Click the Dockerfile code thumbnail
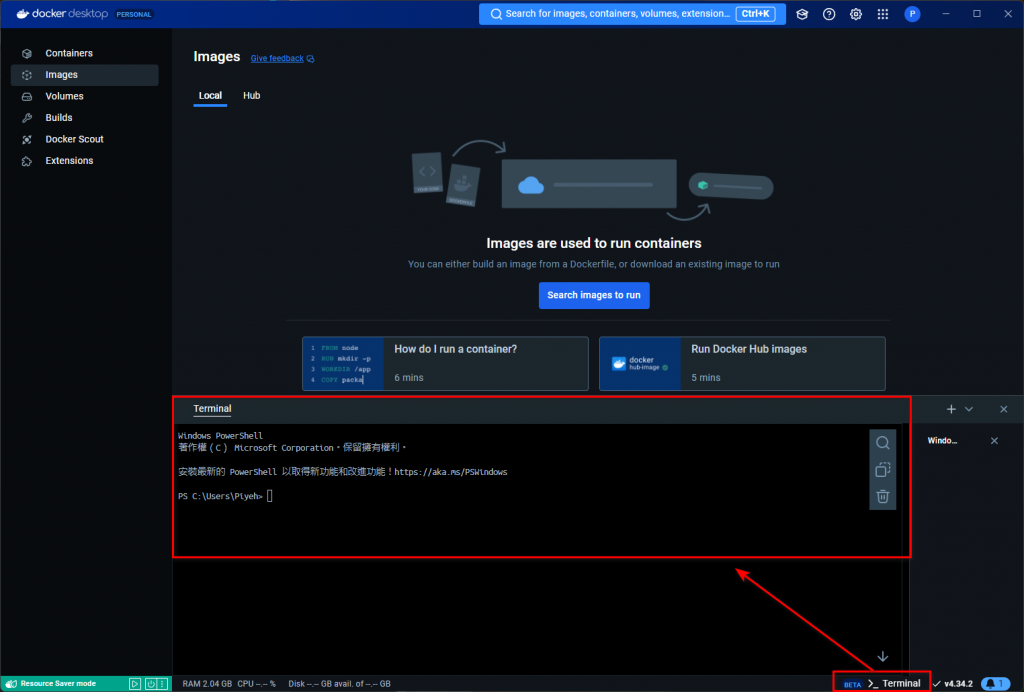Image resolution: width=1024 pixels, height=692 pixels. [343, 364]
